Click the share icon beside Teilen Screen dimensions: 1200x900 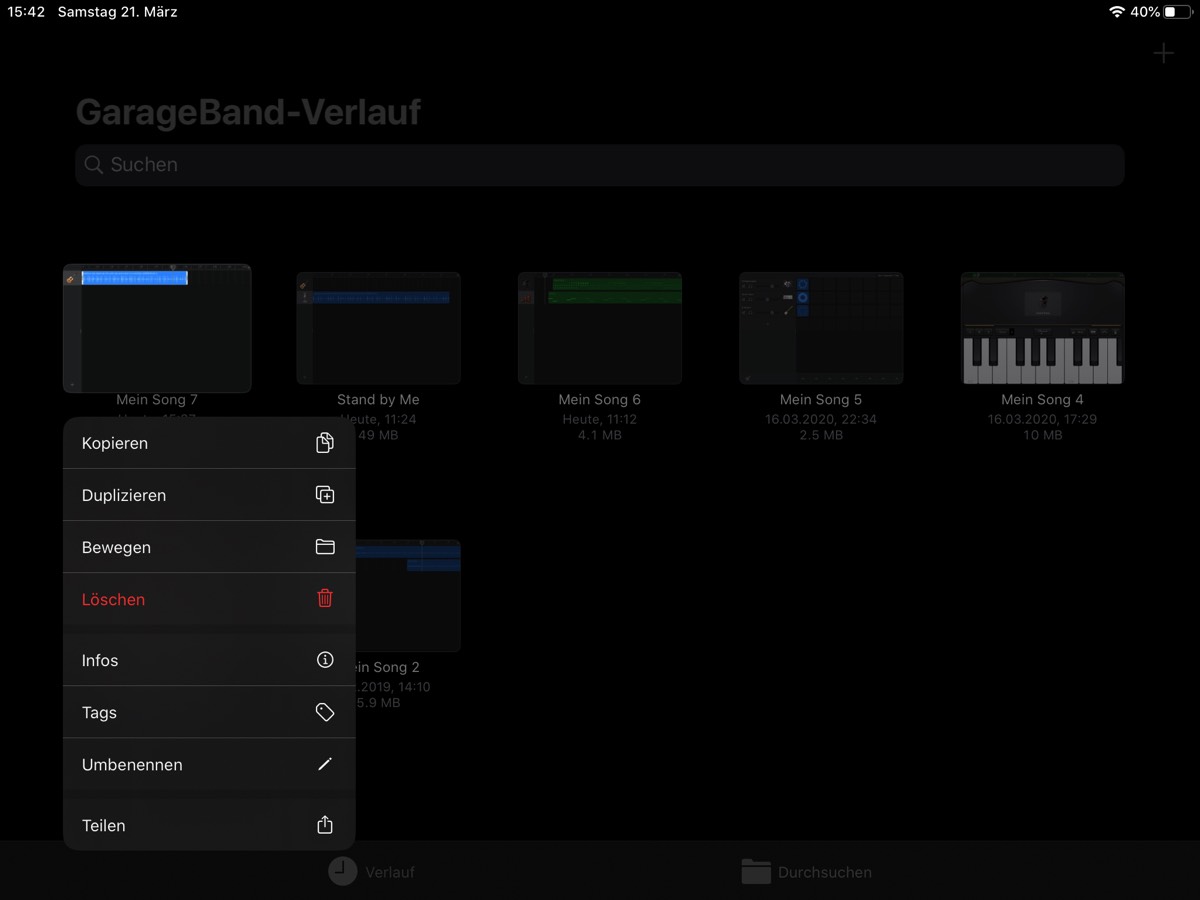(x=324, y=825)
